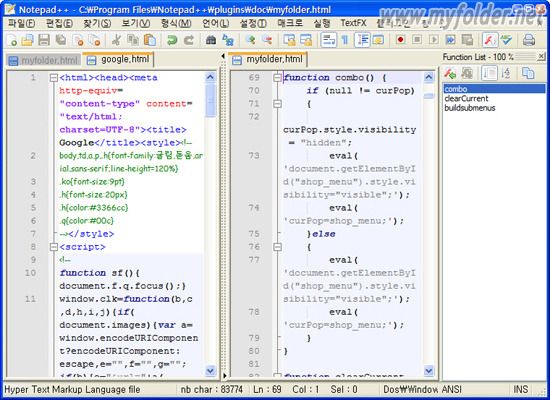
Task: Close the Function List panel
Action: [x=541, y=56]
